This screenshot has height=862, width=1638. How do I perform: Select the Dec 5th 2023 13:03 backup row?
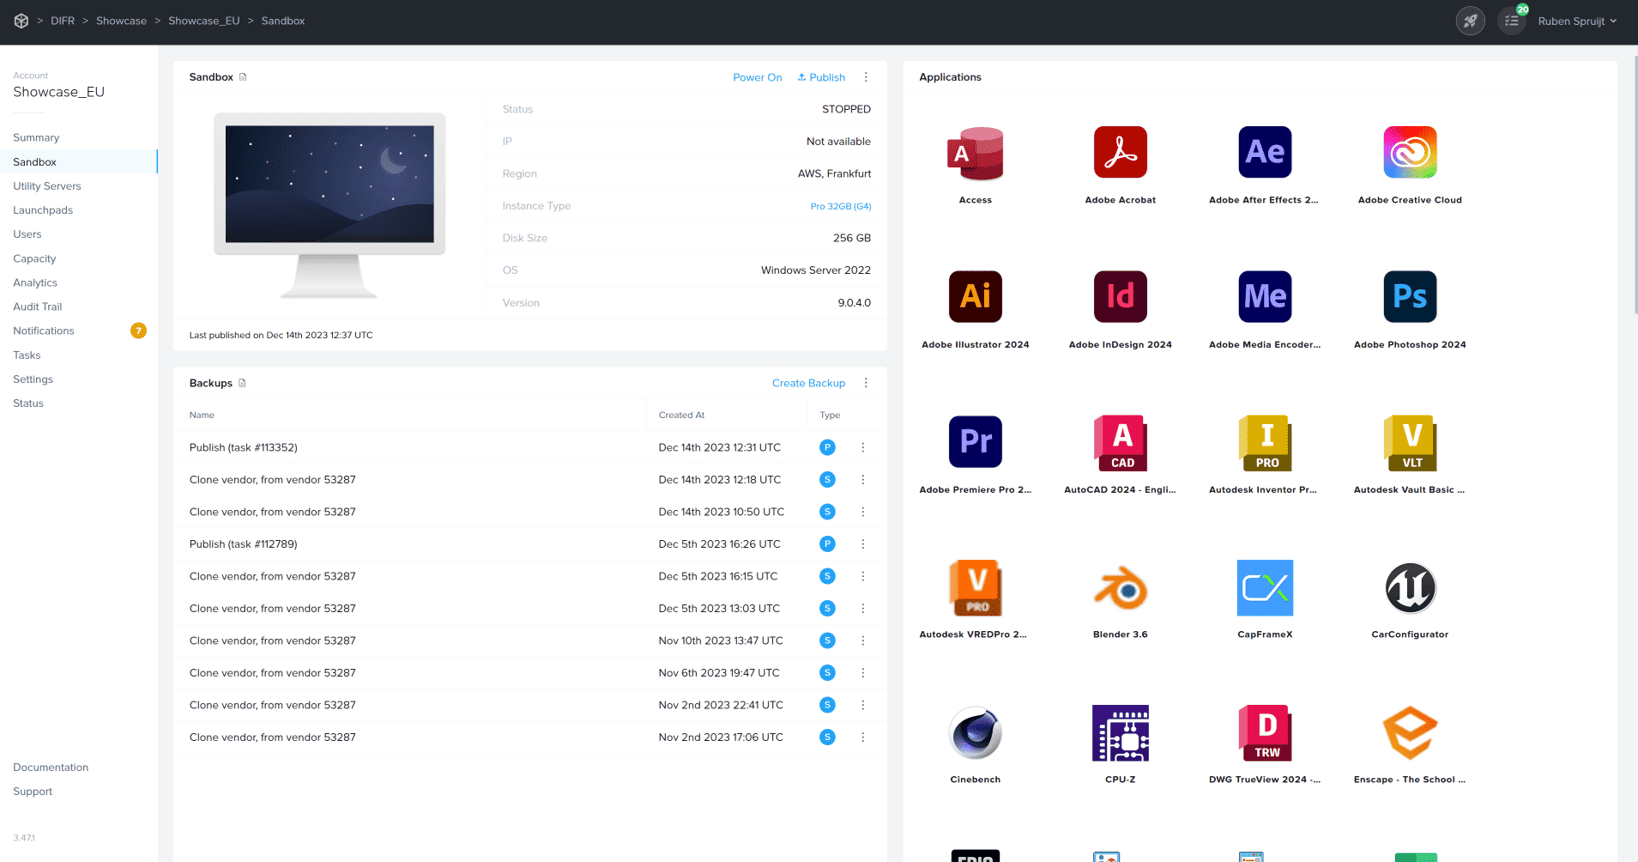coord(530,608)
